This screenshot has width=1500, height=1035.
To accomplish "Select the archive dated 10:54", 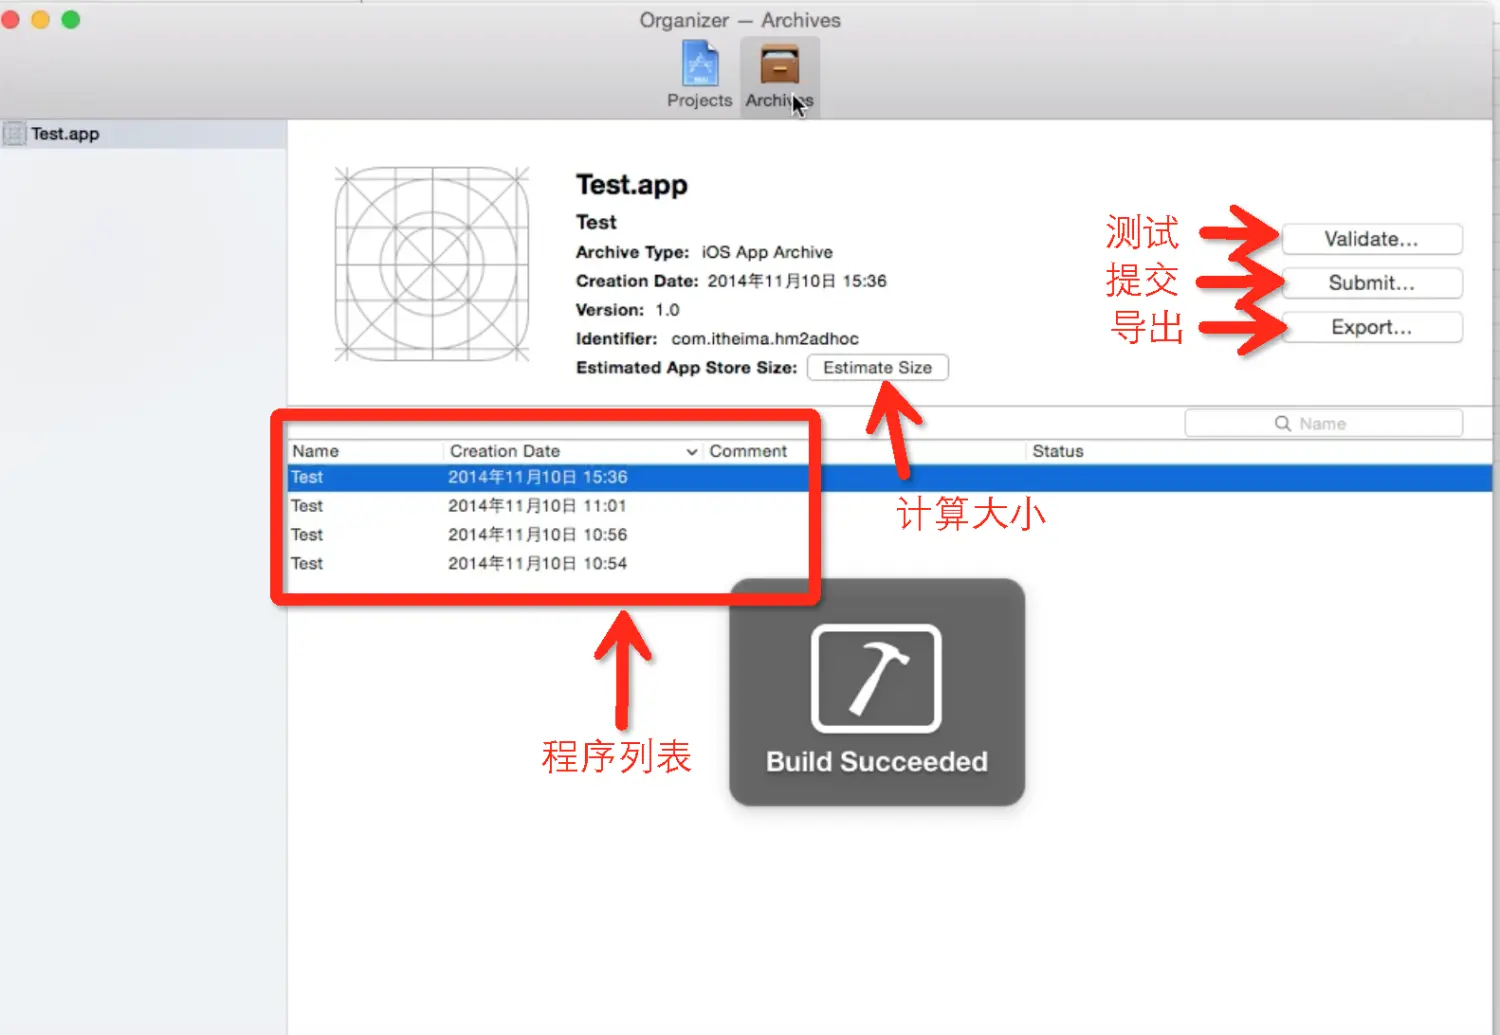I will point(890,564).
